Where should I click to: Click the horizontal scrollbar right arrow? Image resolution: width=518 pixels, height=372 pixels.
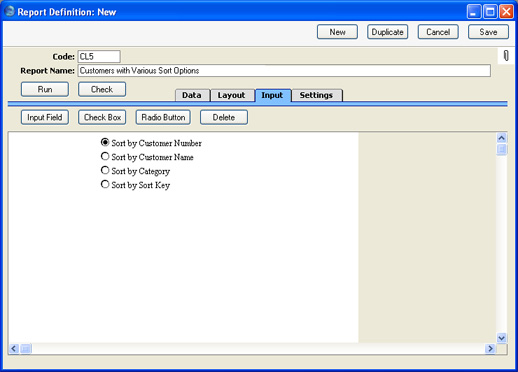click(490, 349)
